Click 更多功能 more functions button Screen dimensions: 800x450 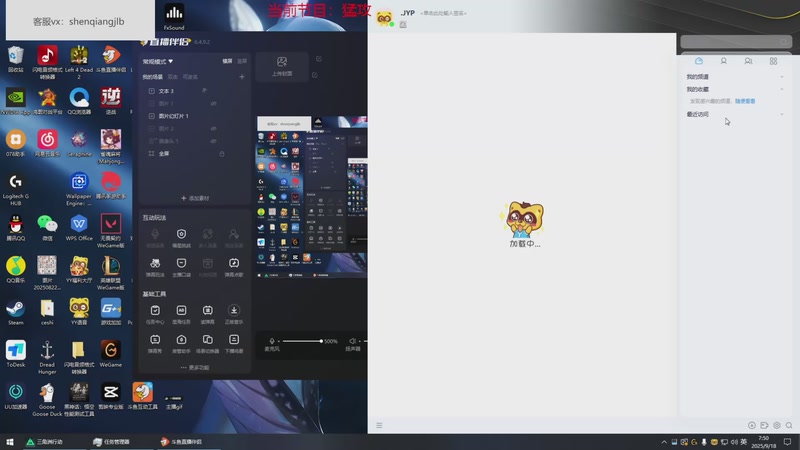coord(195,367)
